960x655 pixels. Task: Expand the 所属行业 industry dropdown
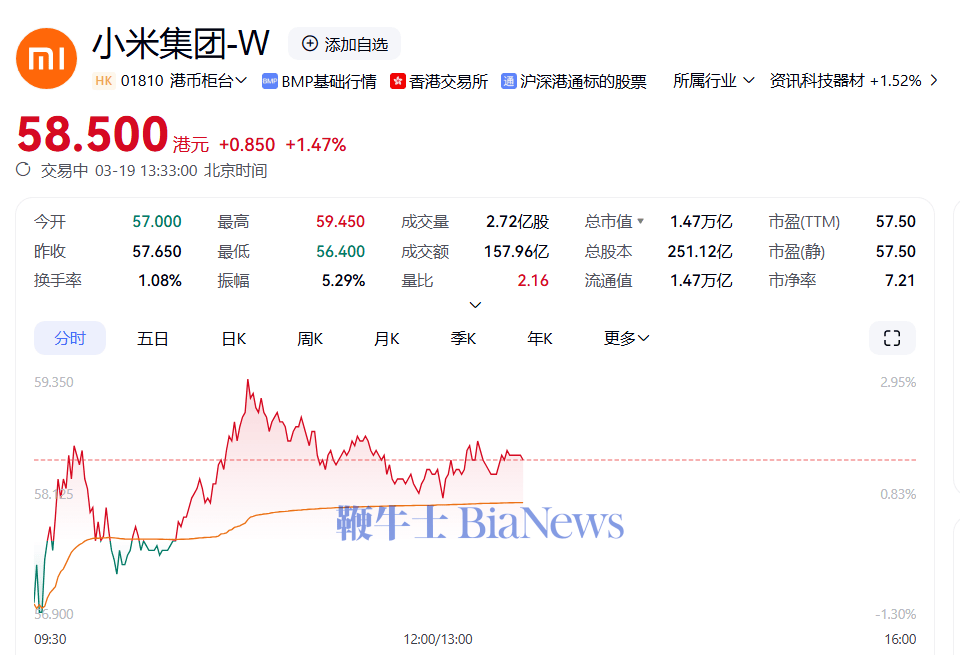tap(714, 81)
